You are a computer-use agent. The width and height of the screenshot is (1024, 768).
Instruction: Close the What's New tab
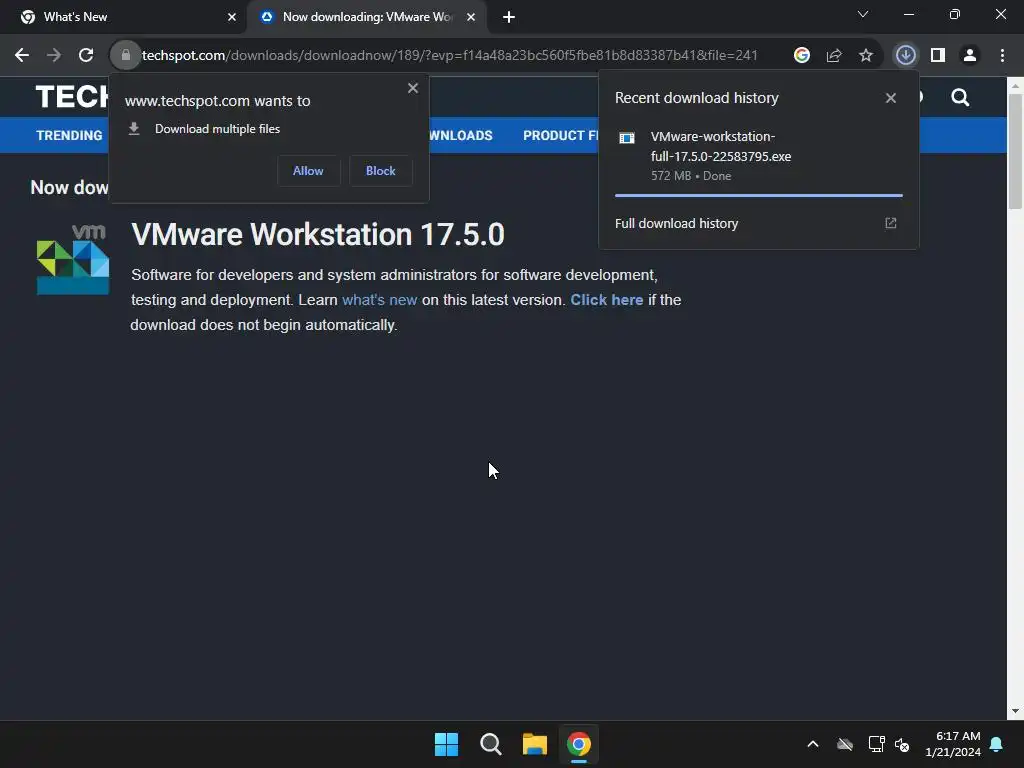click(231, 18)
